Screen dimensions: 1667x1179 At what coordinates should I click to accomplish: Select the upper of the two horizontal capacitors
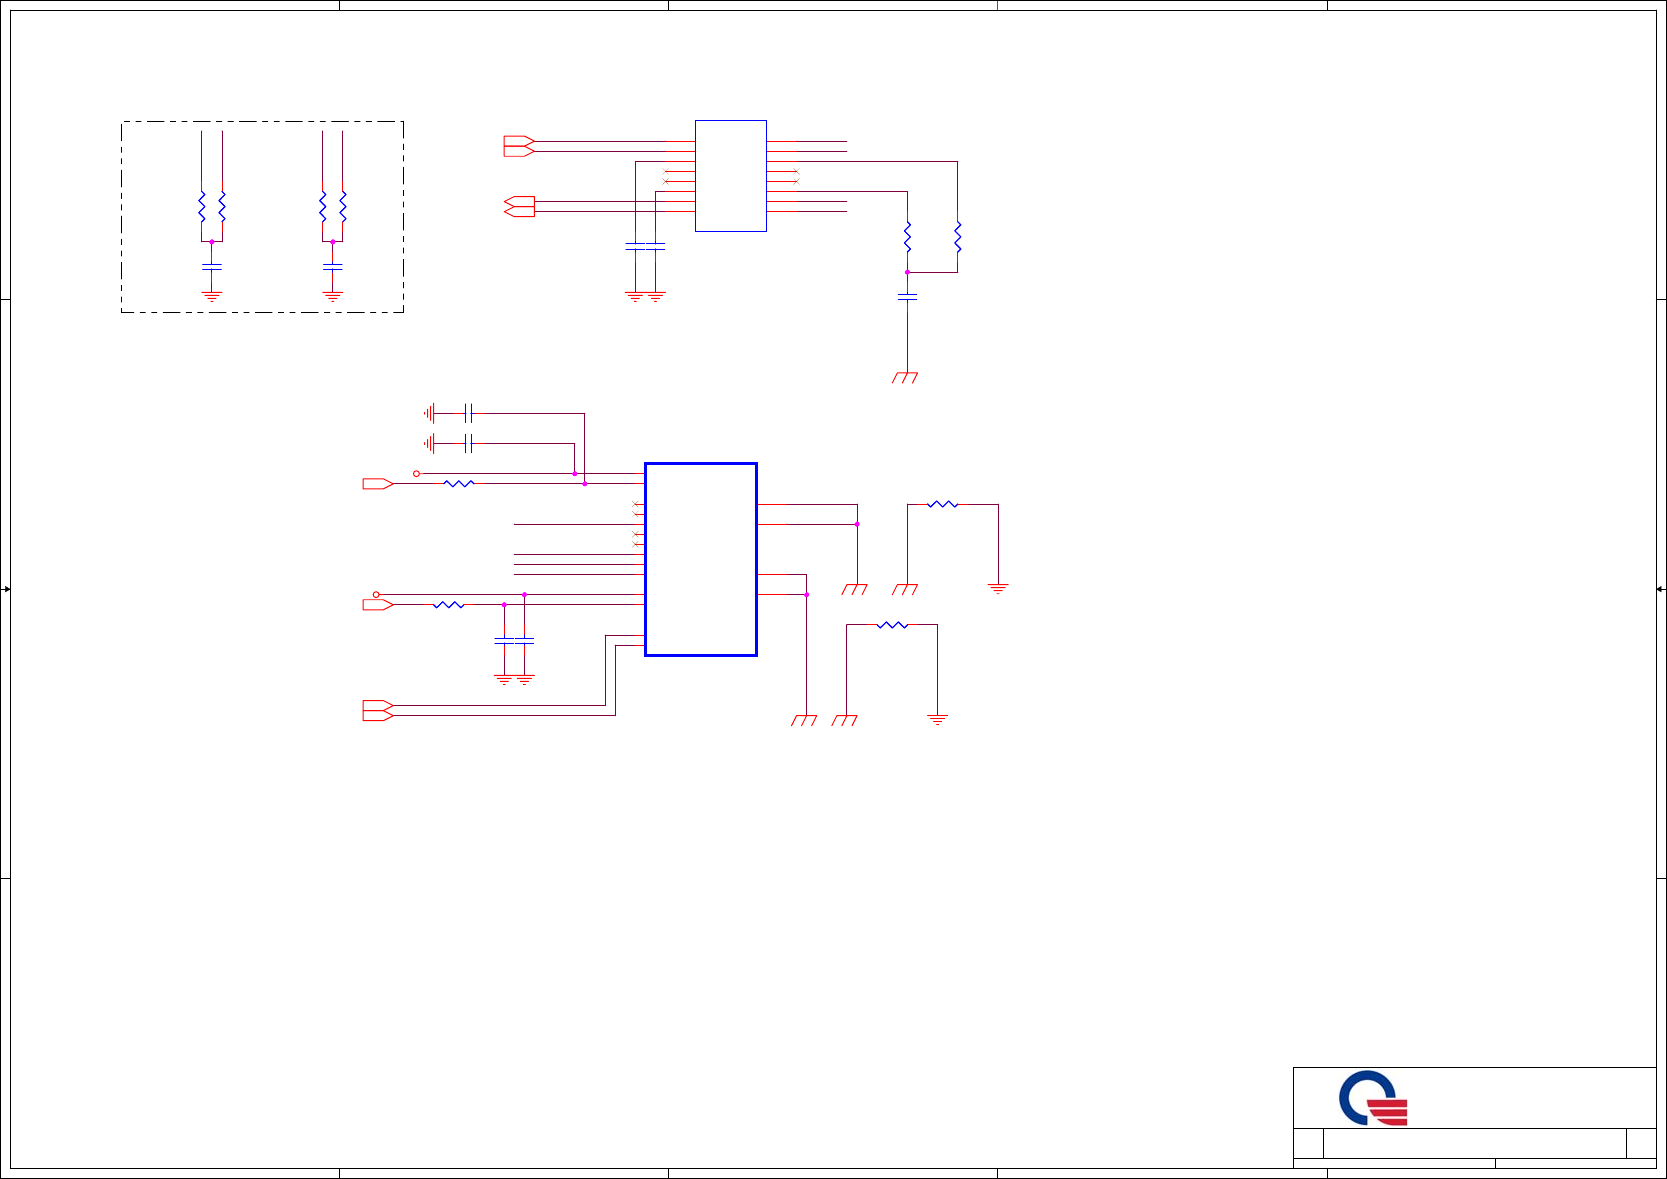click(468, 413)
